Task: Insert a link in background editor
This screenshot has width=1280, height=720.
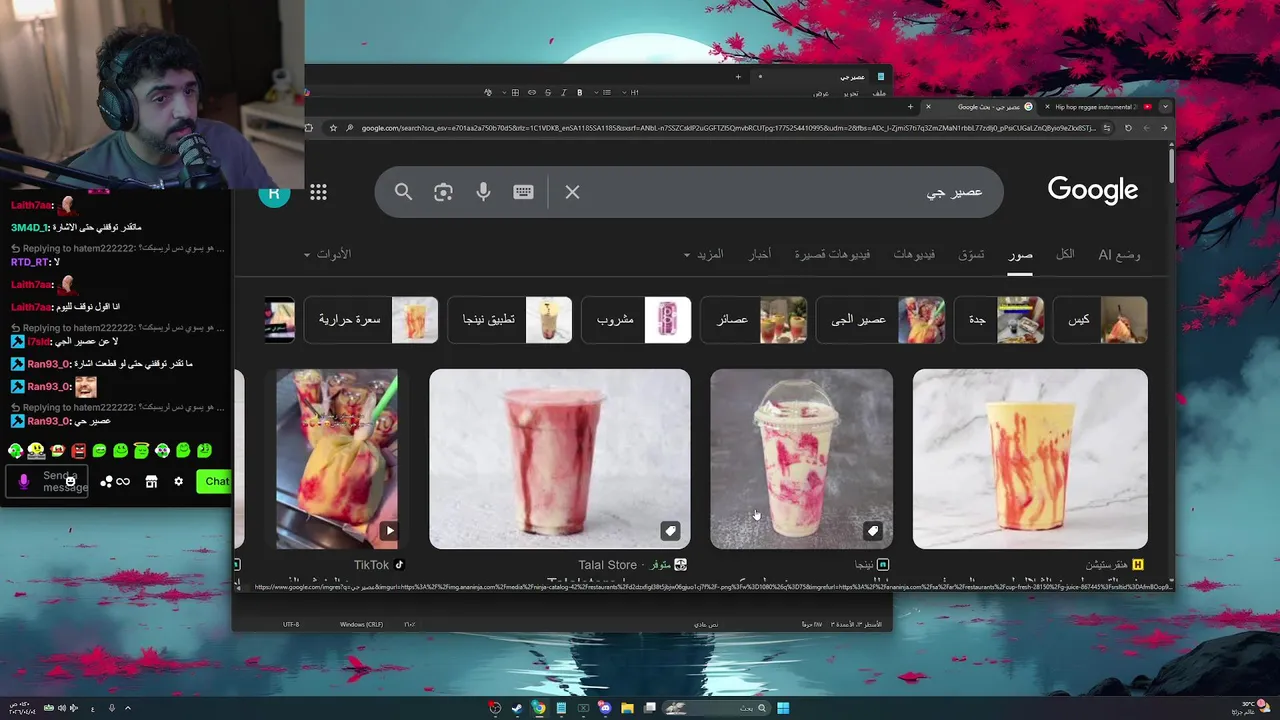Action: click(532, 92)
